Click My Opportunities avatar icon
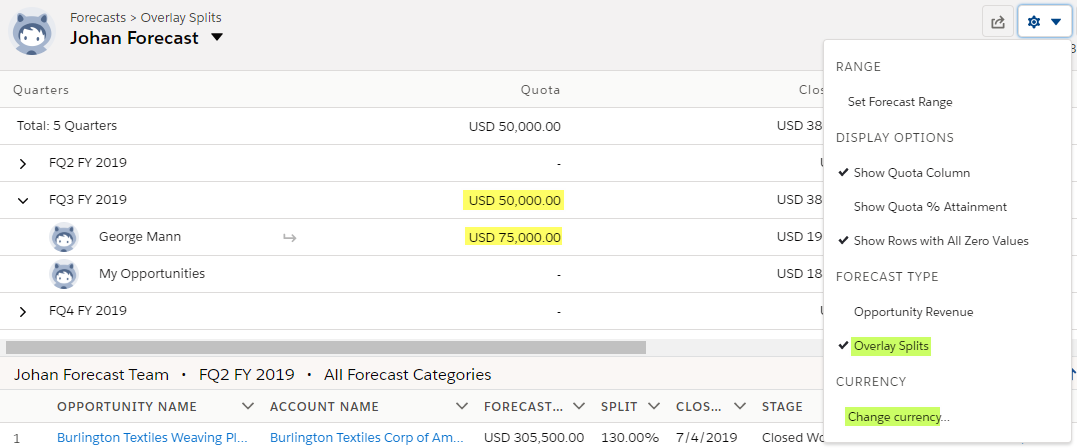Image resolution: width=1077 pixels, height=448 pixels. tap(65, 274)
